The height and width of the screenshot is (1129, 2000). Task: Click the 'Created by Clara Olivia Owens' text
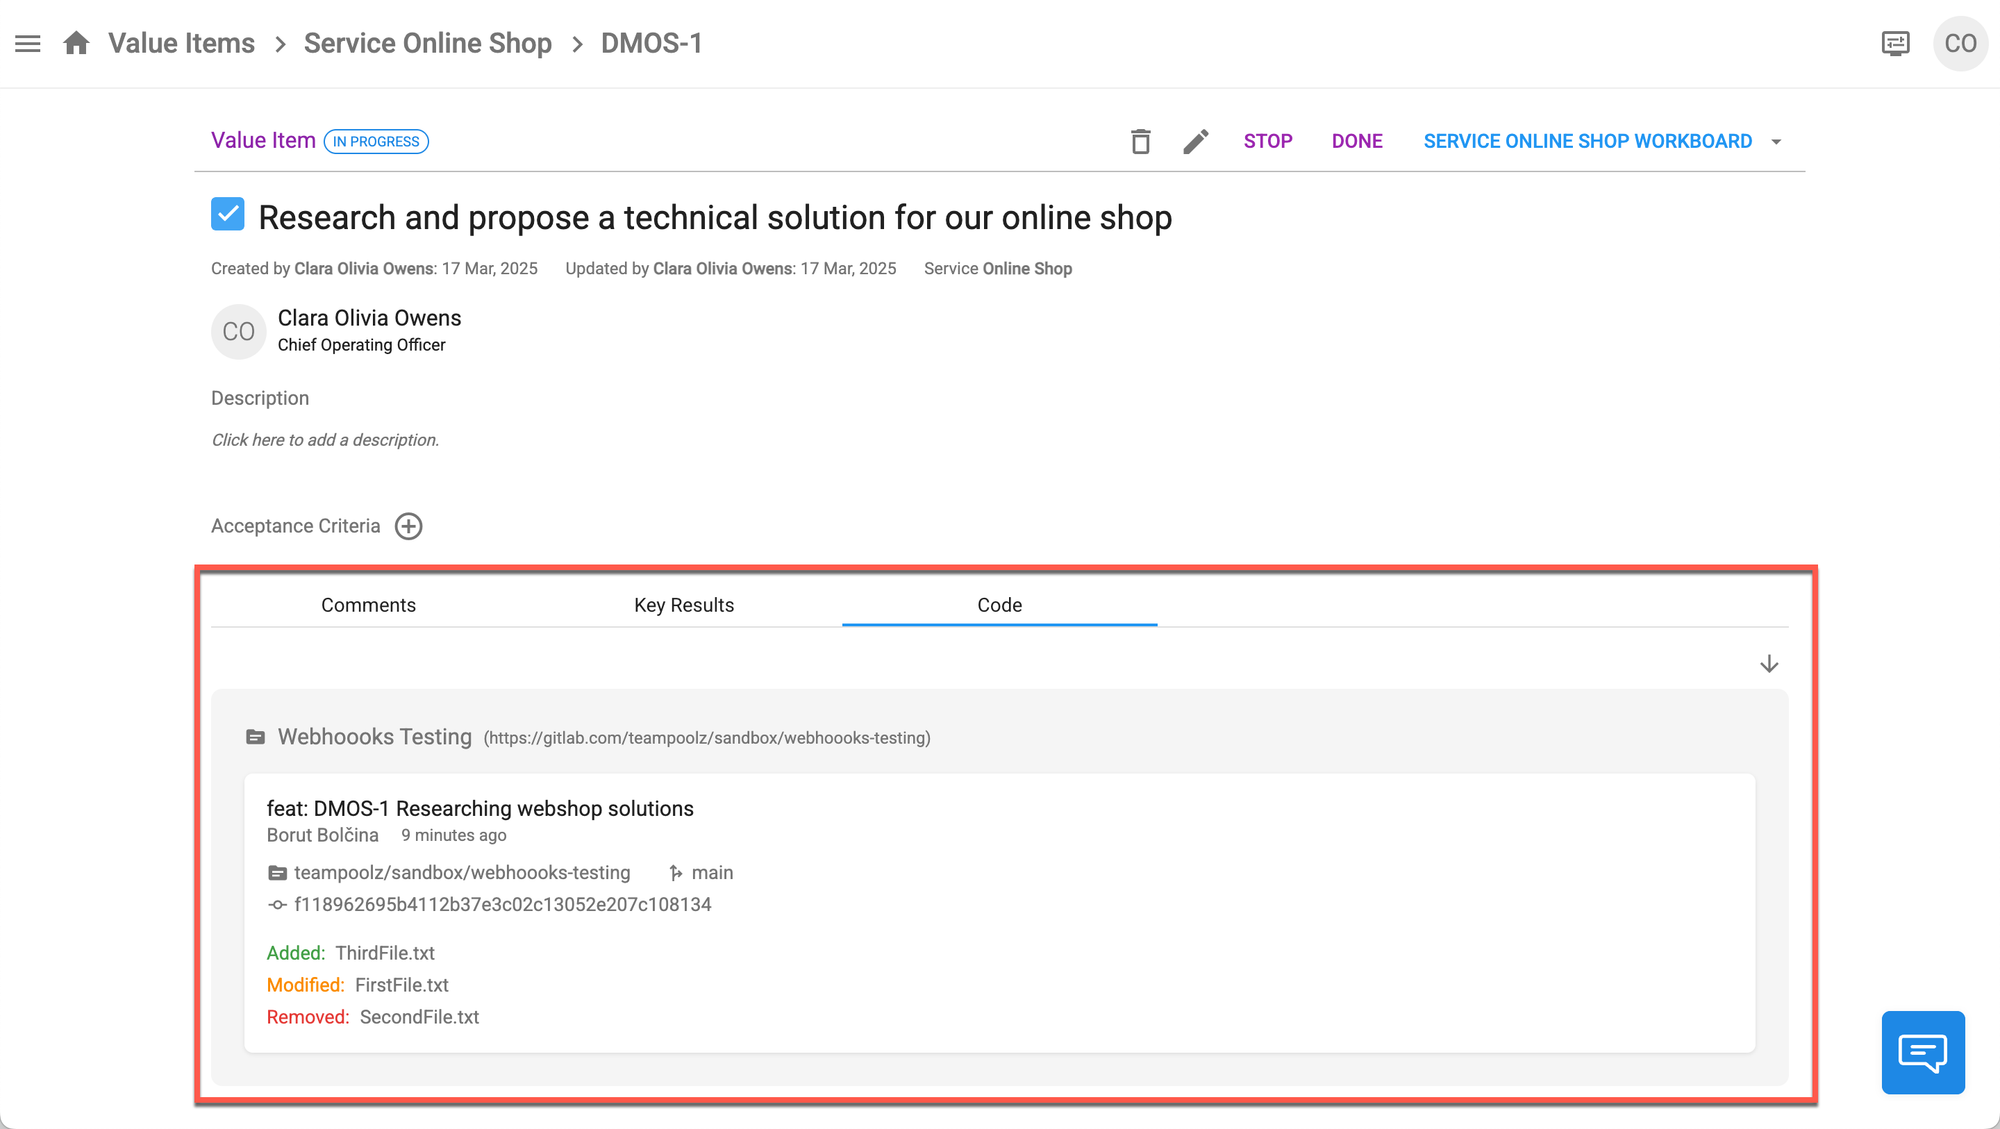(x=374, y=269)
